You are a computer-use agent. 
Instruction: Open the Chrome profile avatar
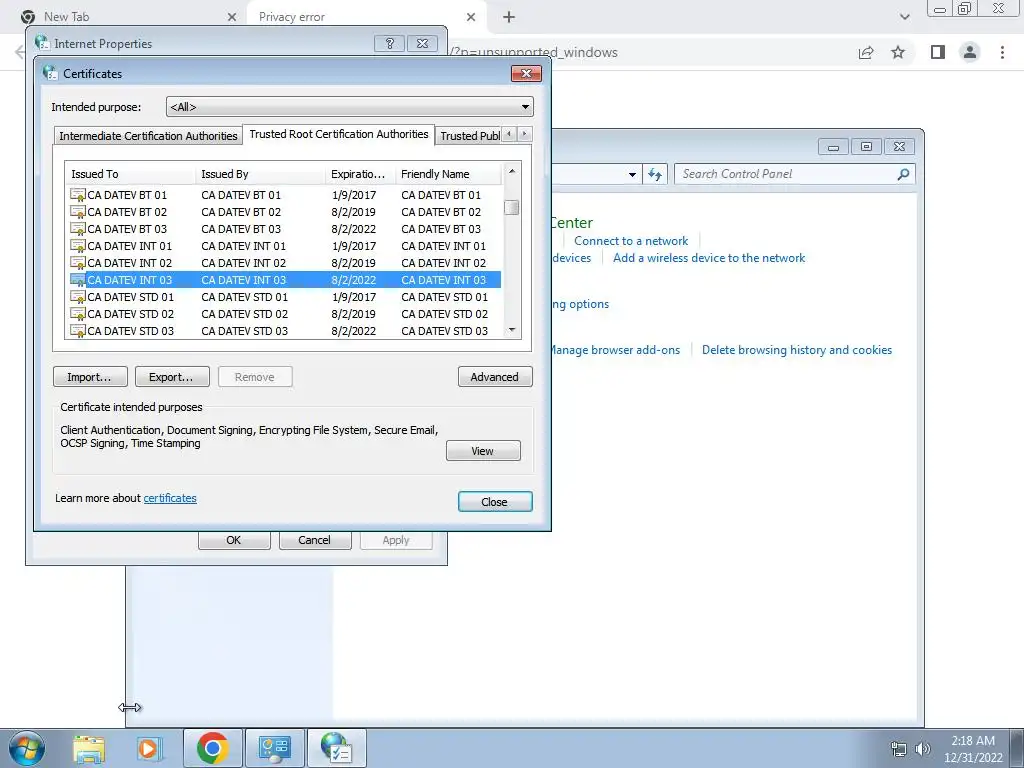coord(970,52)
